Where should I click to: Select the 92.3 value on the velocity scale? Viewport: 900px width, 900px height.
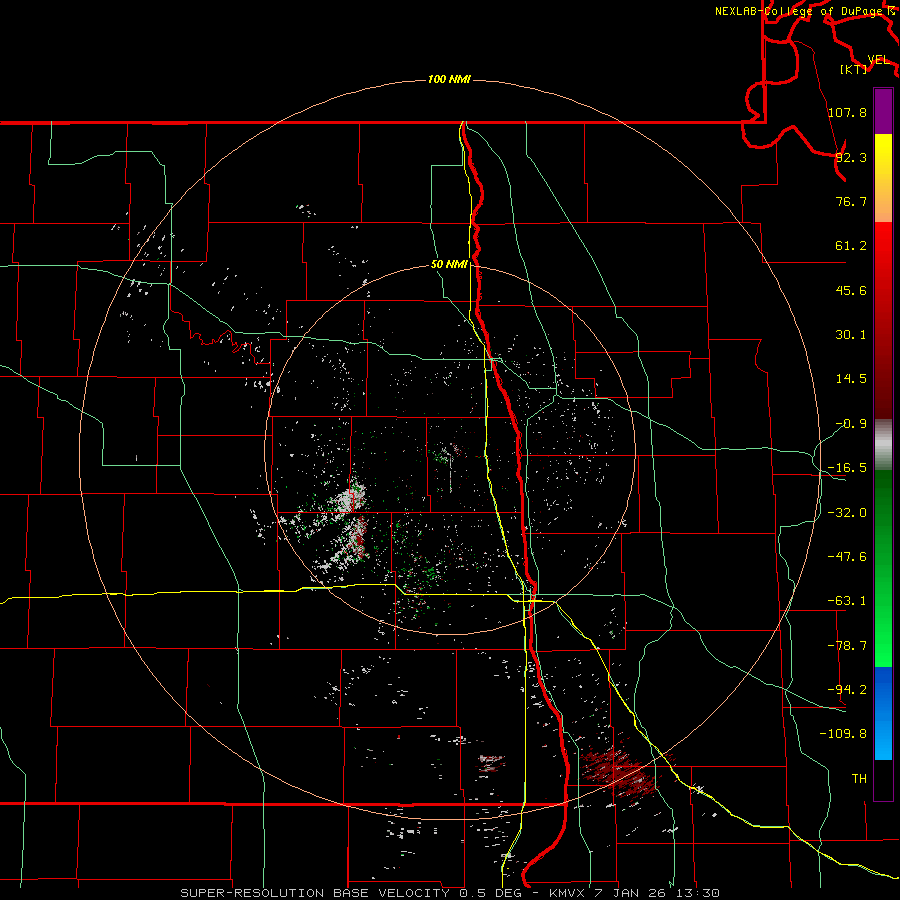(x=851, y=157)
